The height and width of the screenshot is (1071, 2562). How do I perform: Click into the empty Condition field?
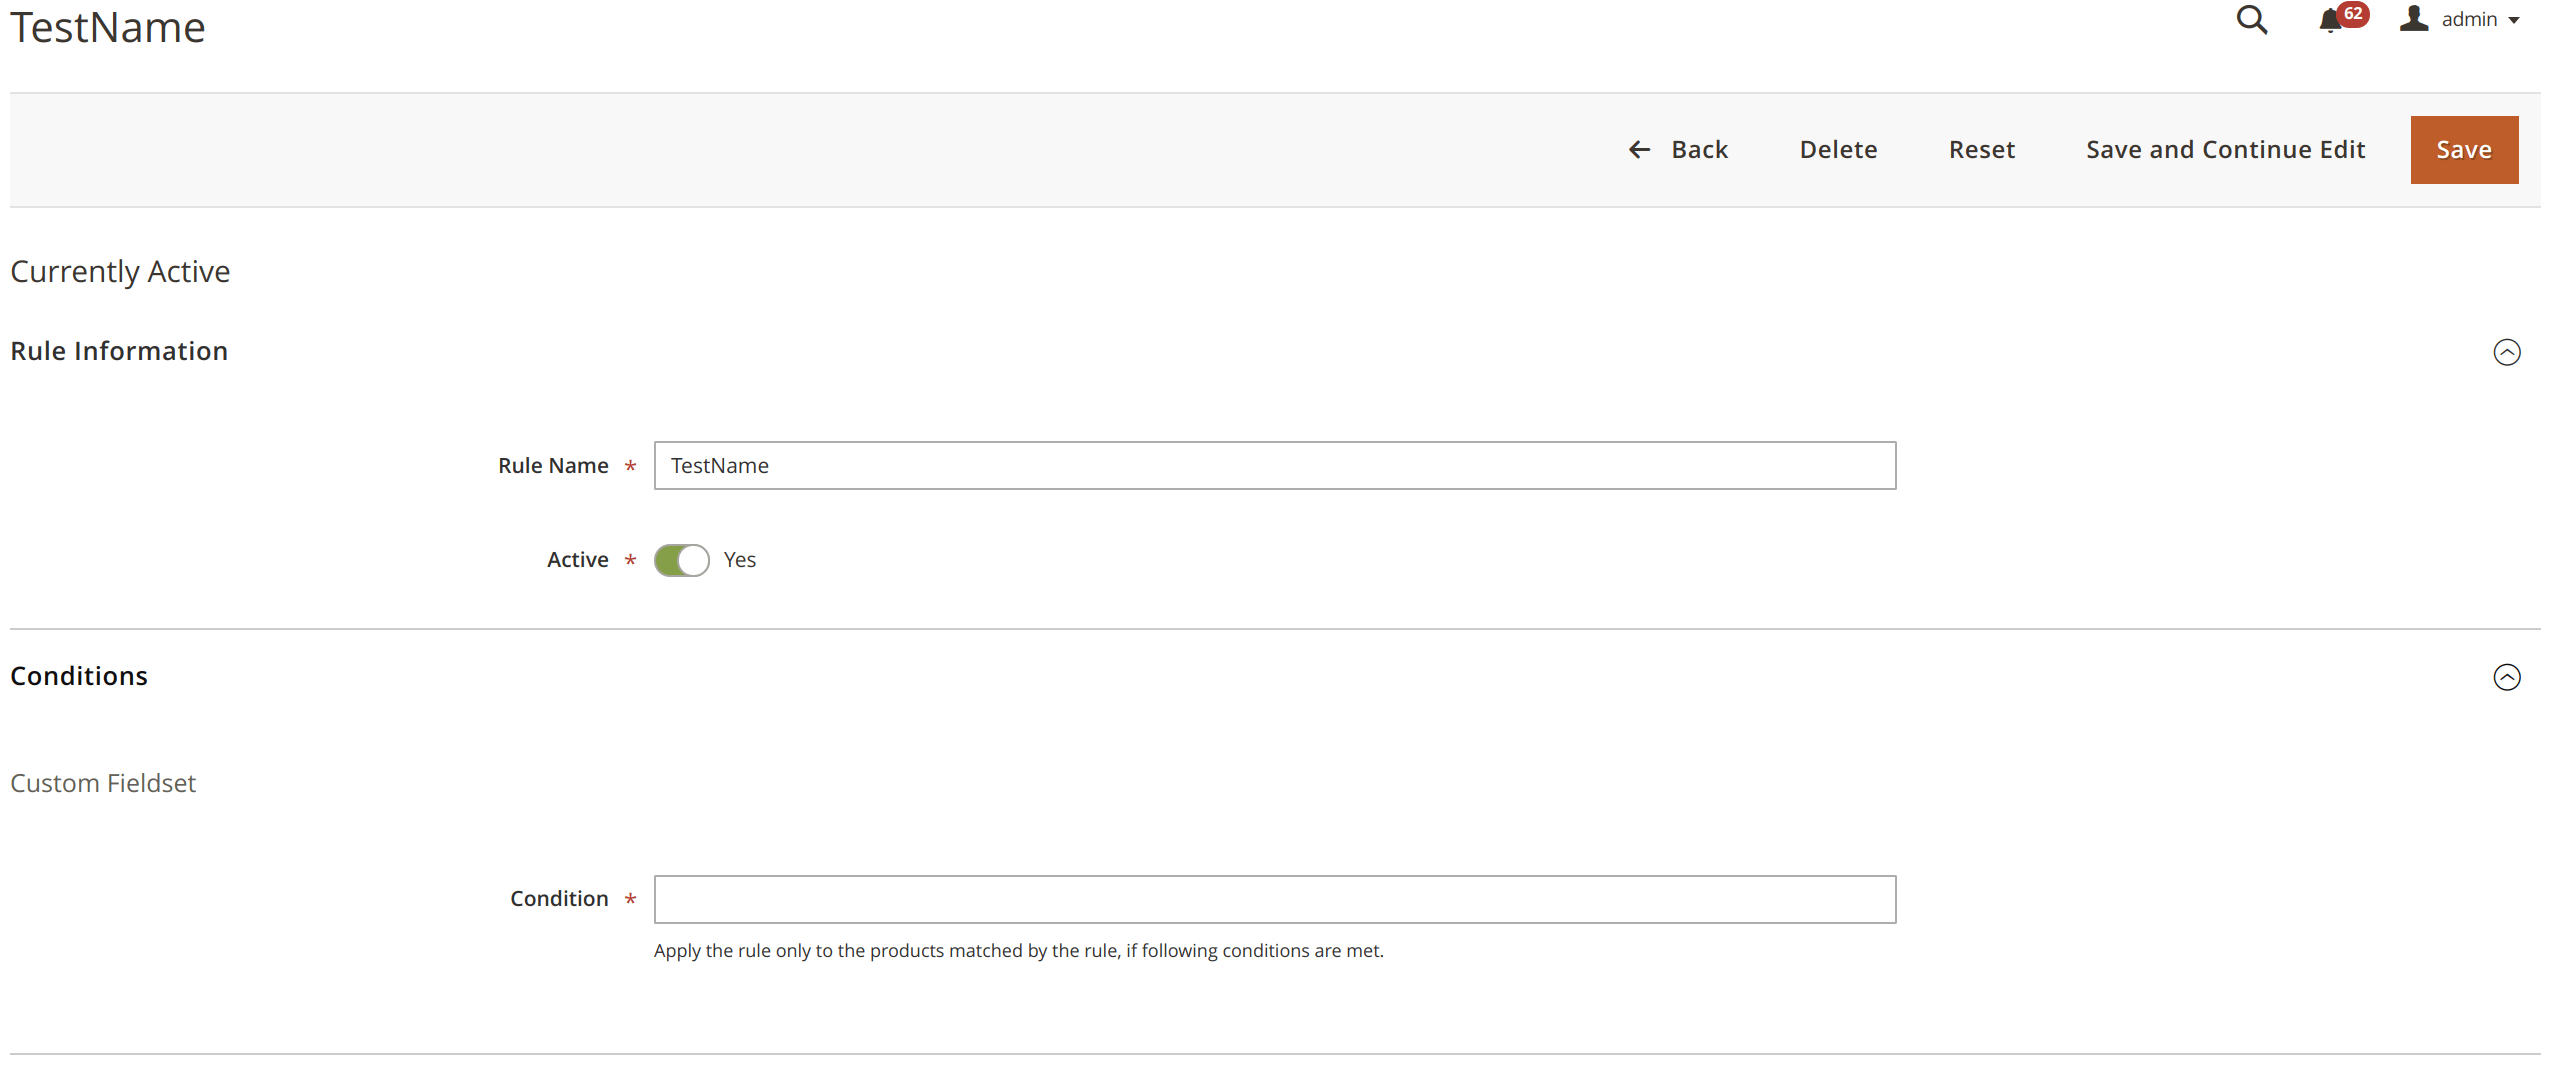click(x=1274, y=899)
